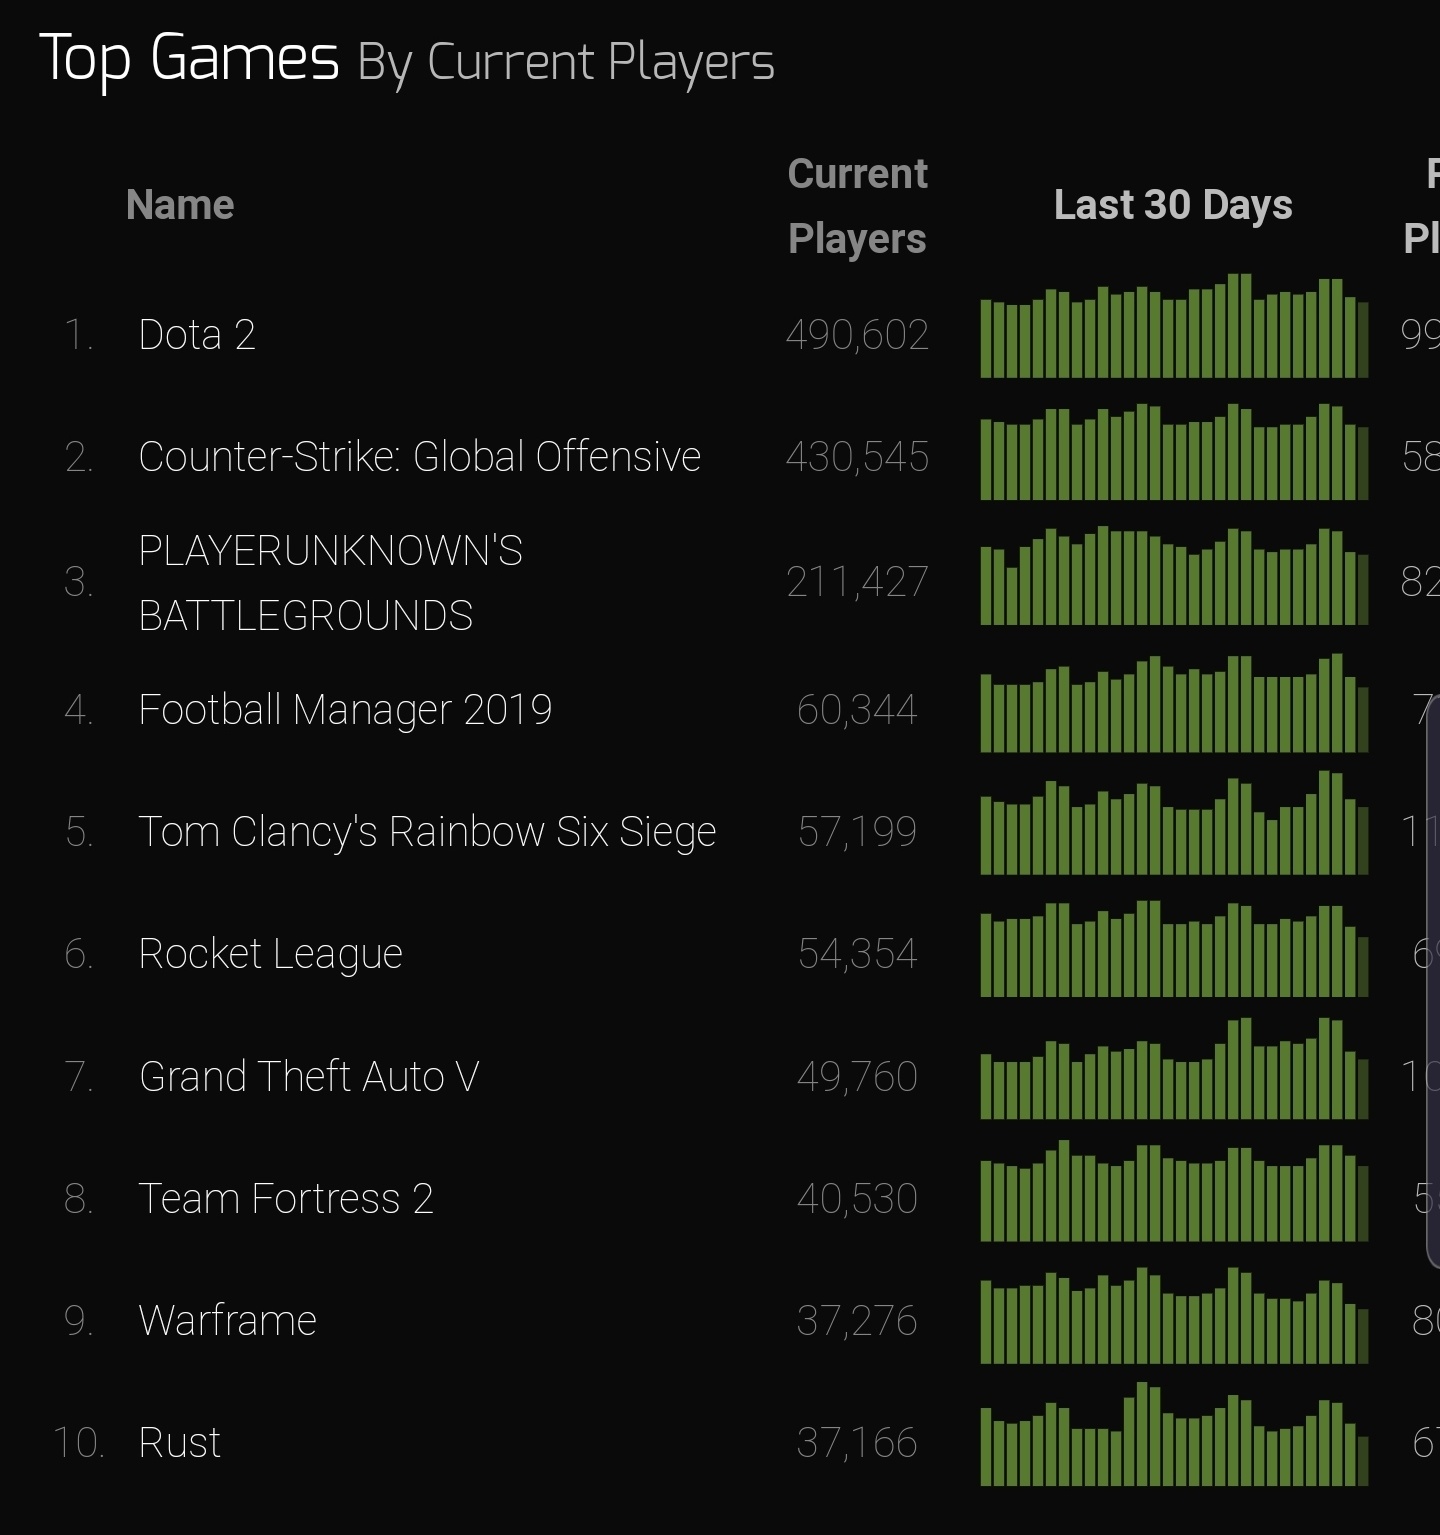Viewport: 1440px width, 1535px height.
Task: Open Counter-Strike: Global Offensive link
Action: pyautogui.click(x=420, y=457)
